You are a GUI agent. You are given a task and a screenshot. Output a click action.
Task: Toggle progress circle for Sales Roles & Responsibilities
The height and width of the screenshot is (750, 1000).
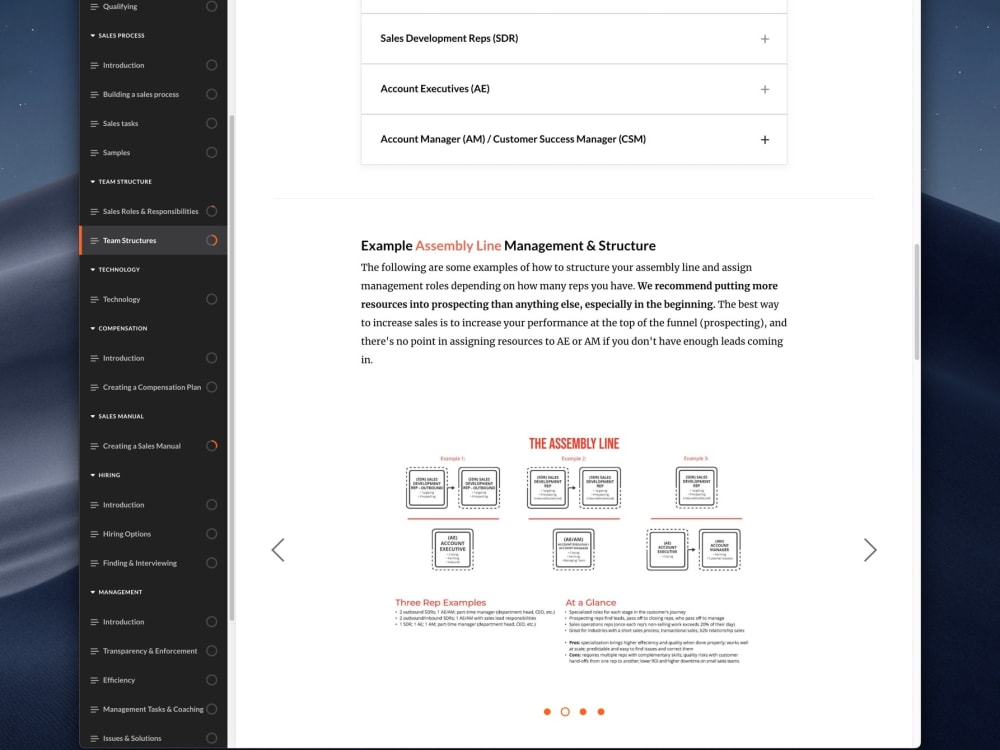click(212, 211)
